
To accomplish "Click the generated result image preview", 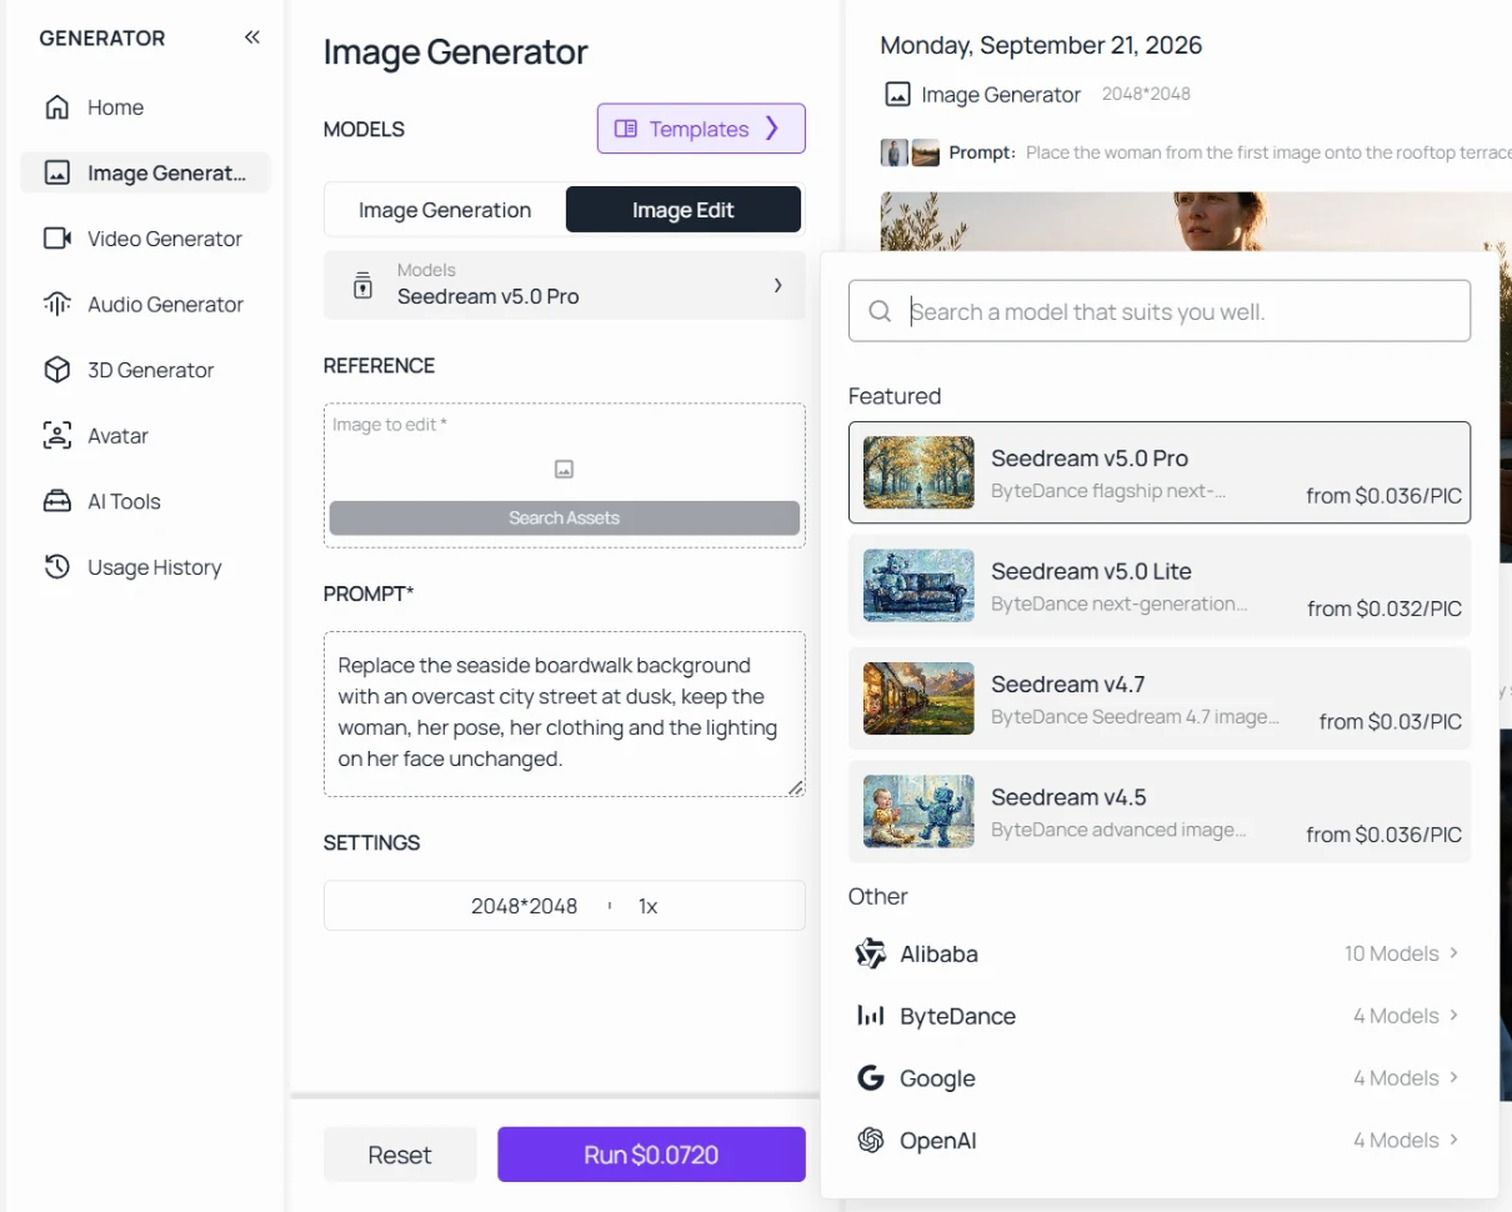I will [1195, 221].
